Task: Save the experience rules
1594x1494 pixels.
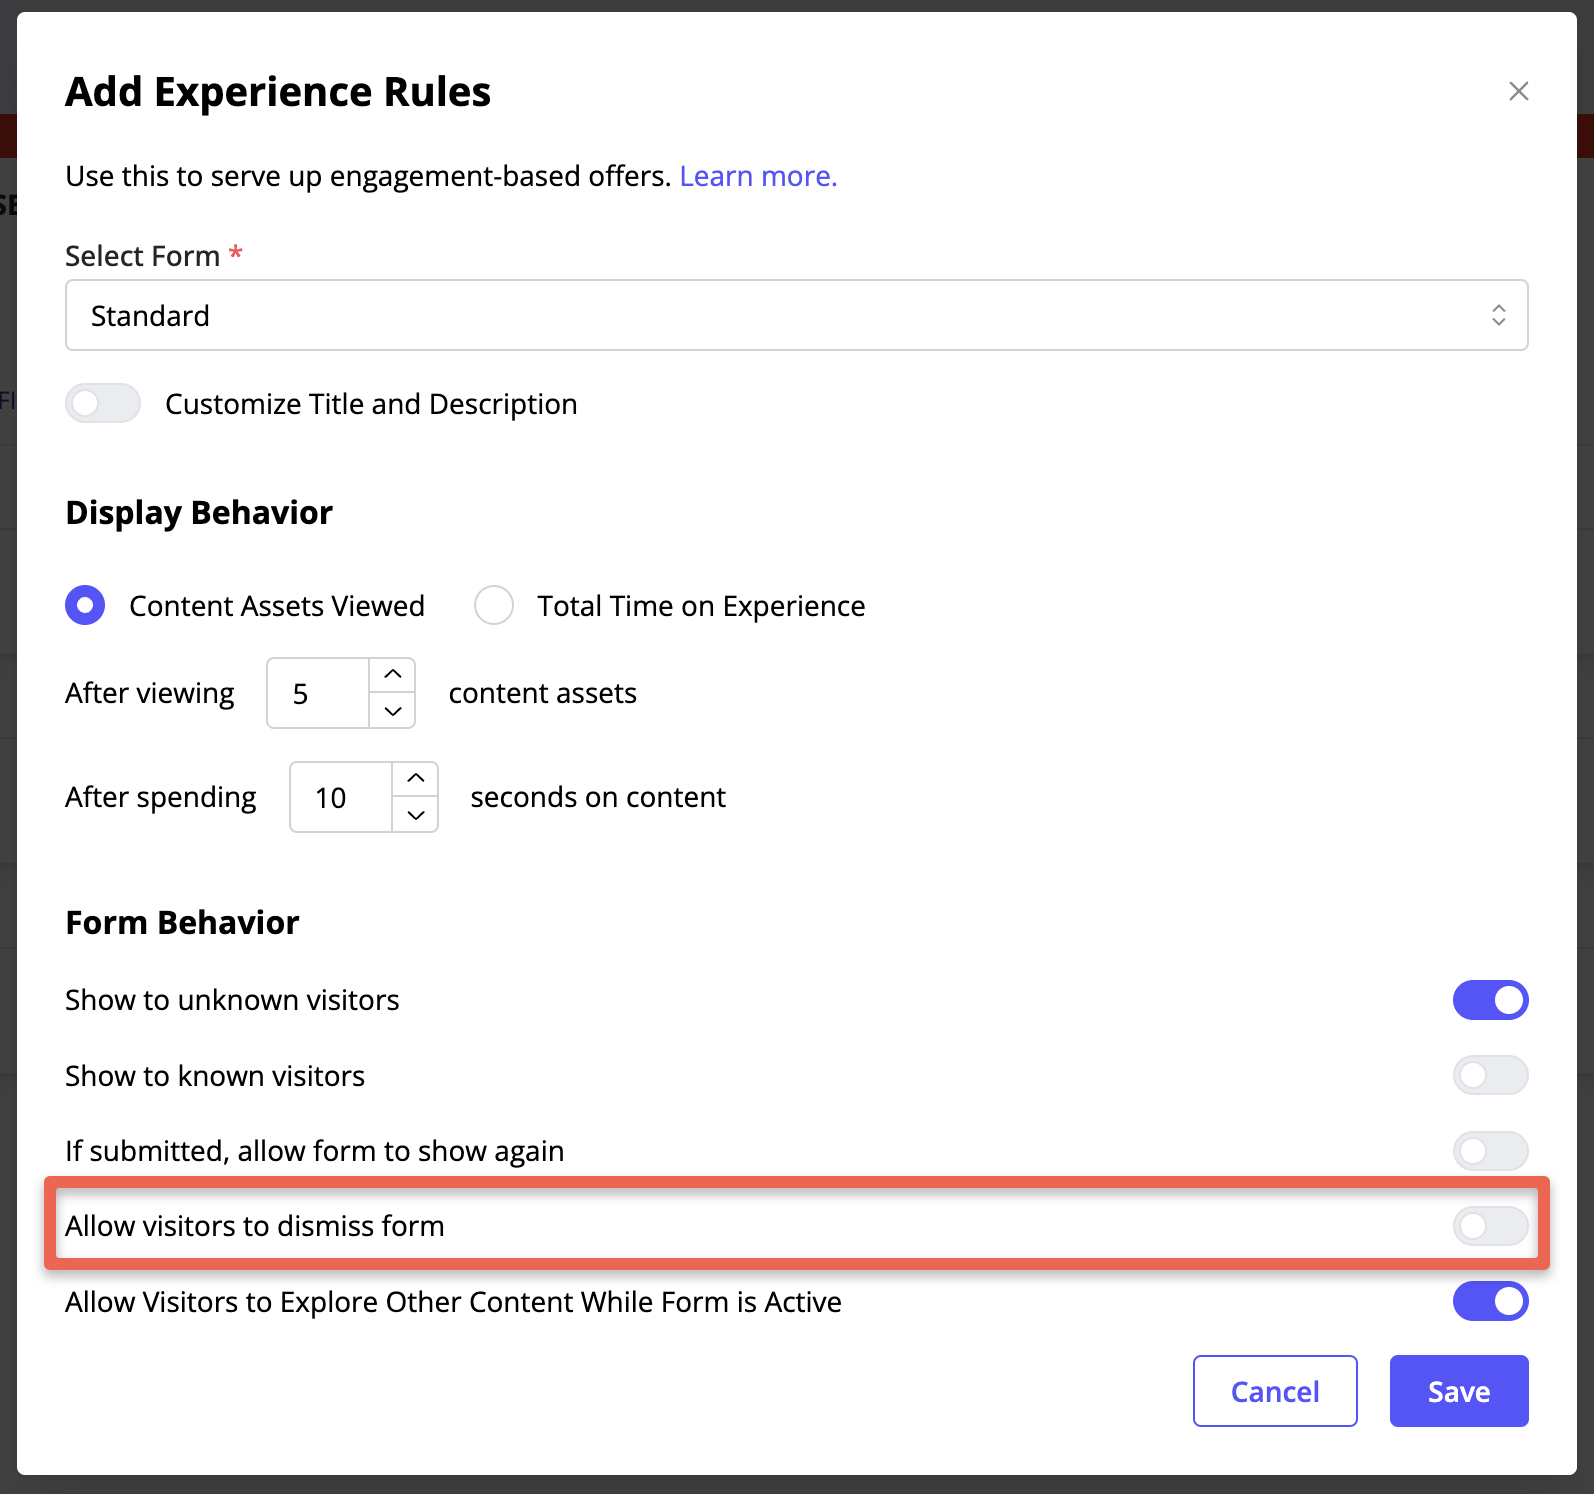Action: 1459,1391
